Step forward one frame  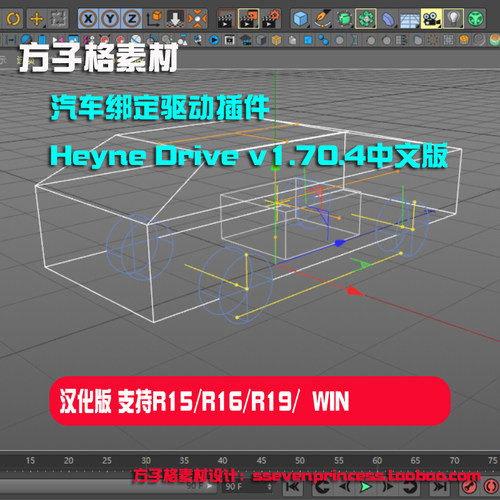coord(388,487)
